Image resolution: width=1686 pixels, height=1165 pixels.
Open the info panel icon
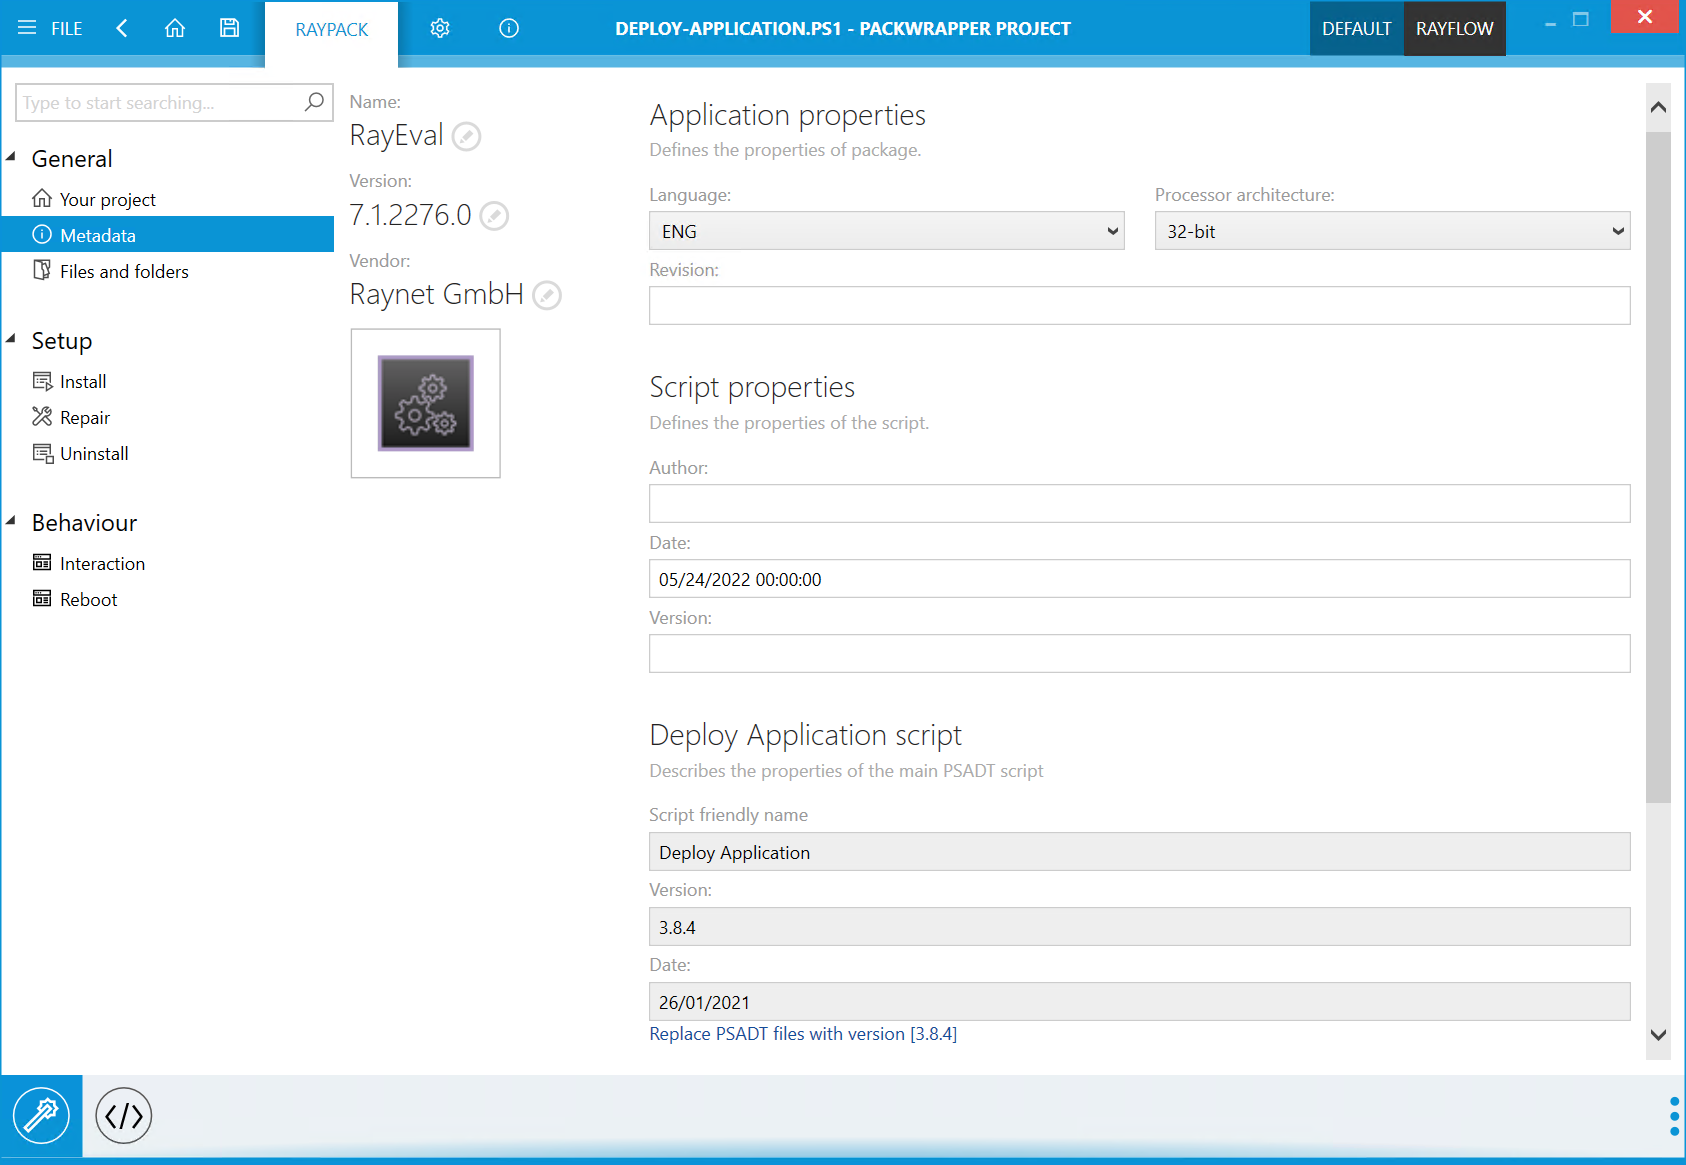click(x=508, y=28)
